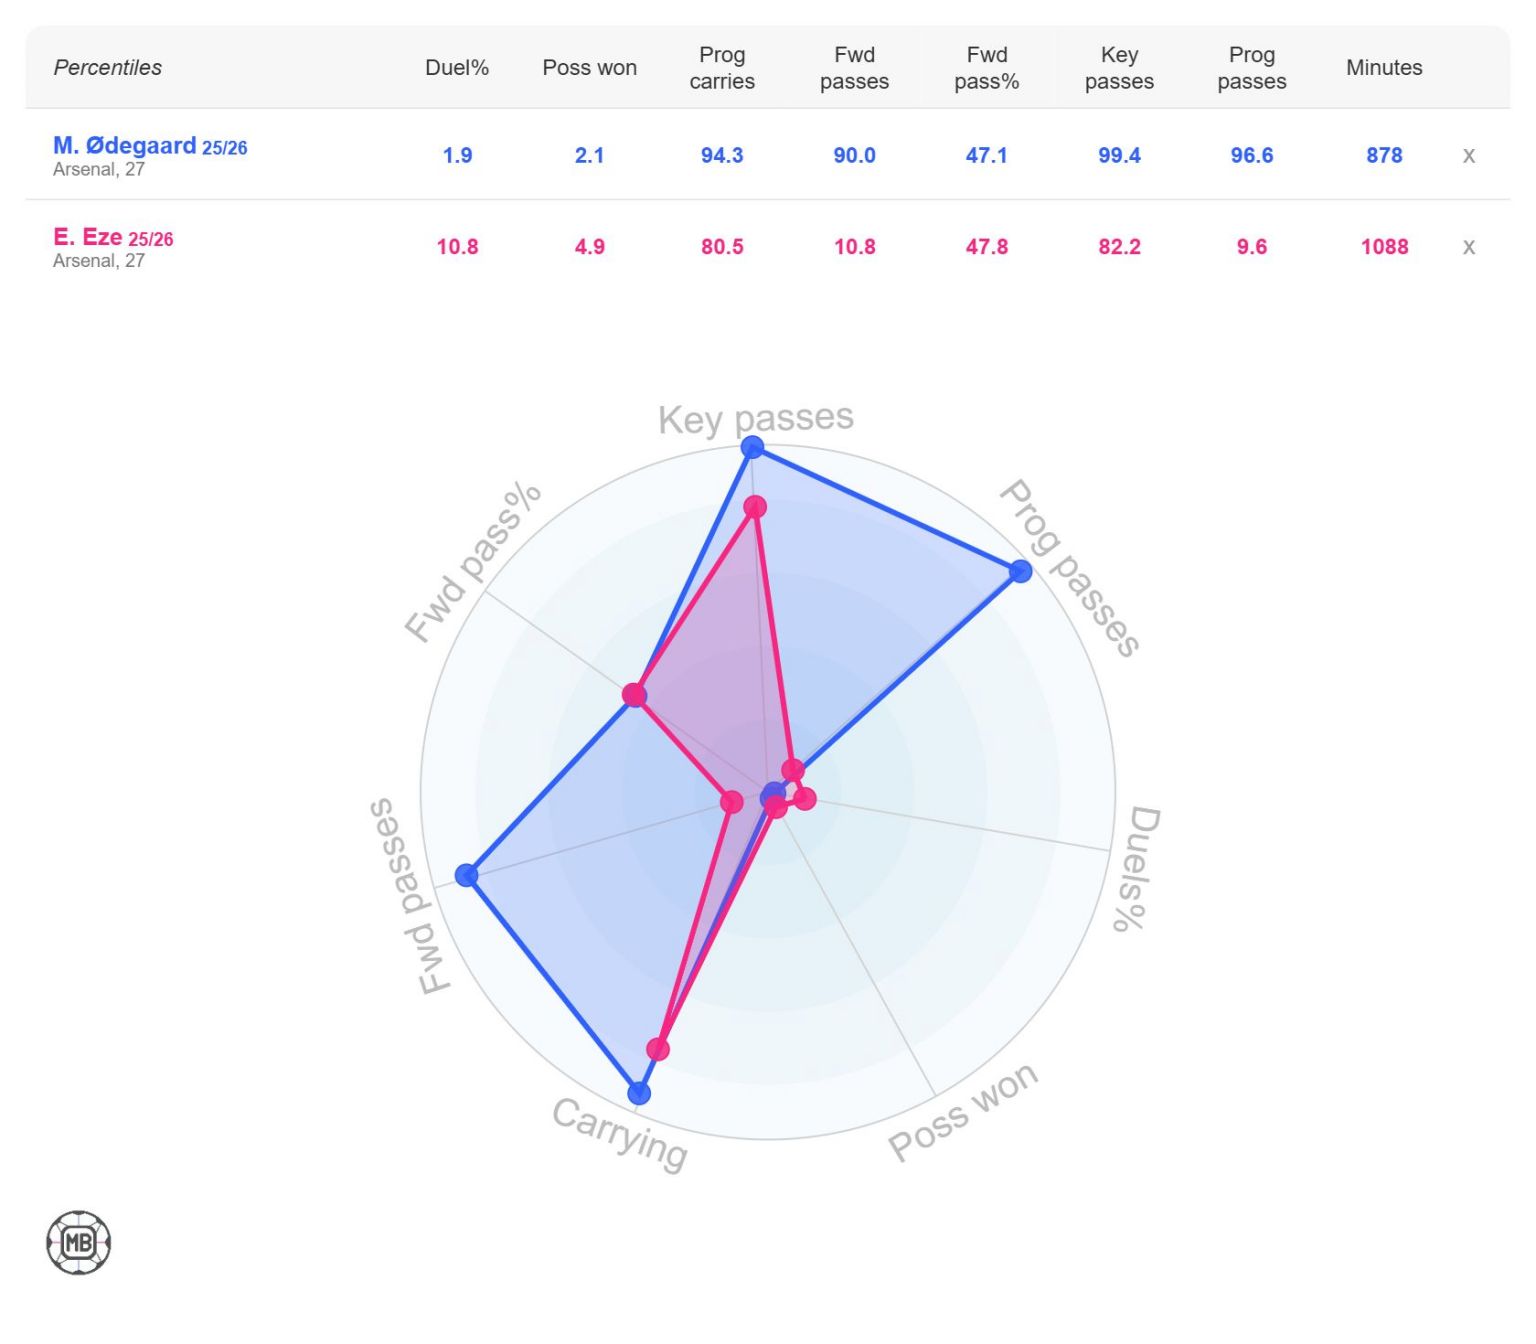The image size is (1536, 1344).
Task: Open the E. Eze player name link
Action: [x=88, y=237]
